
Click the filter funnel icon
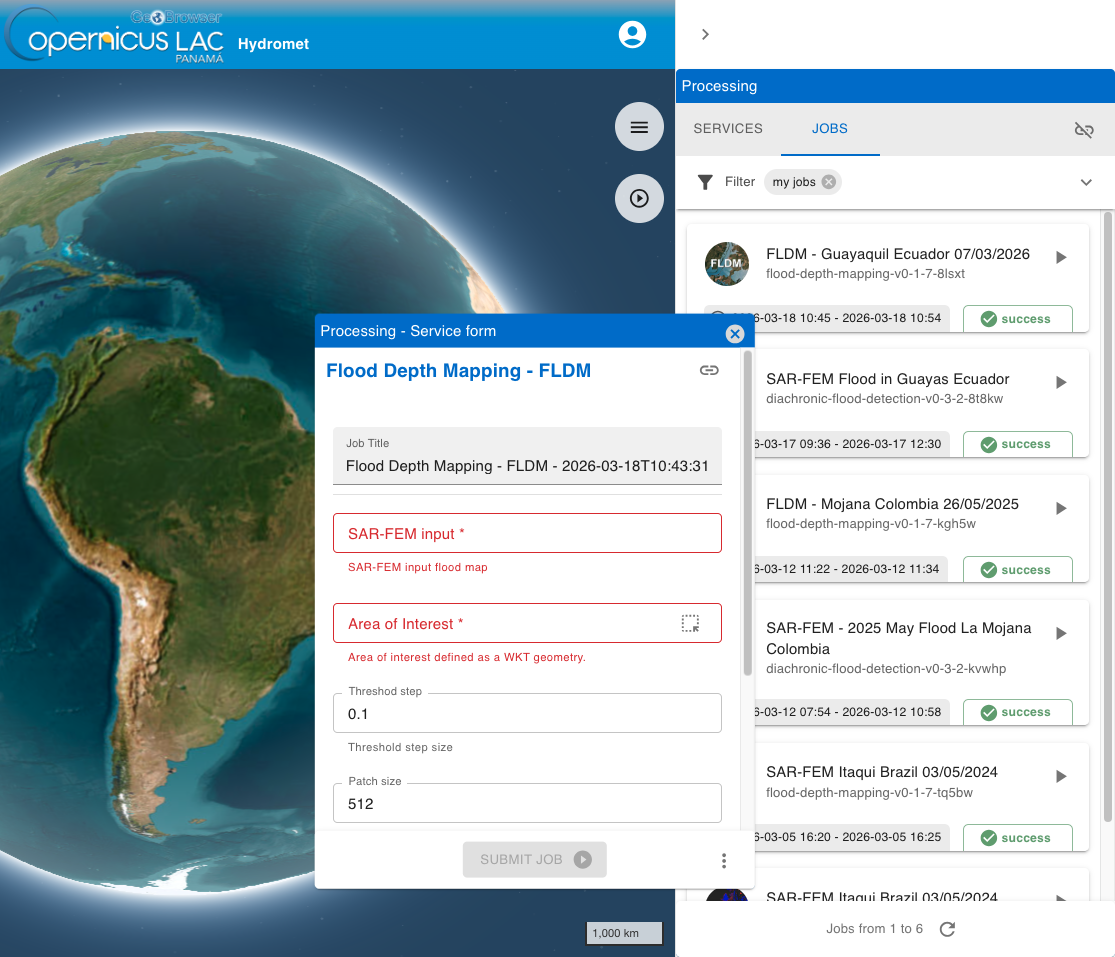point(705,182)
